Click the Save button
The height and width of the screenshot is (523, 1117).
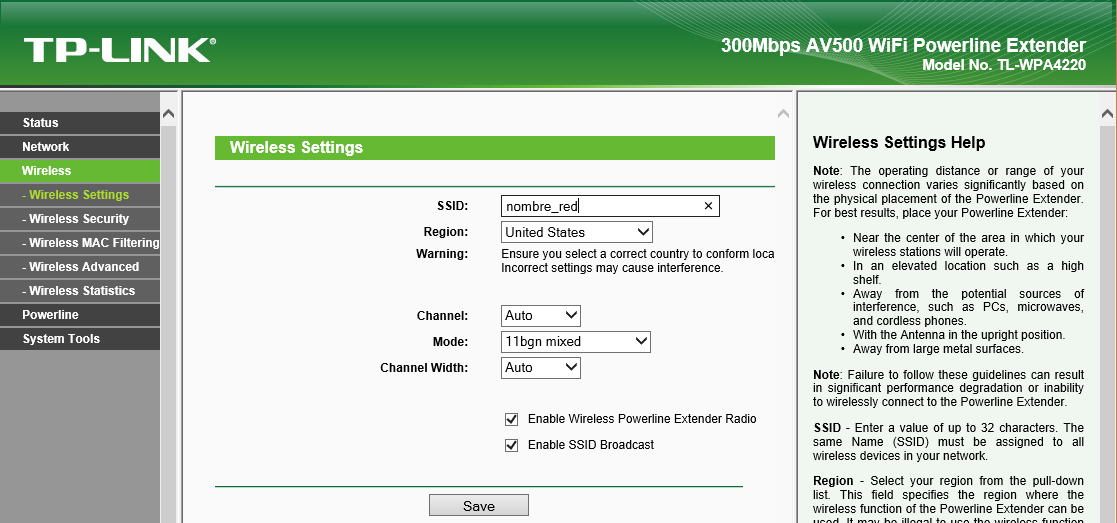point(479,506)
